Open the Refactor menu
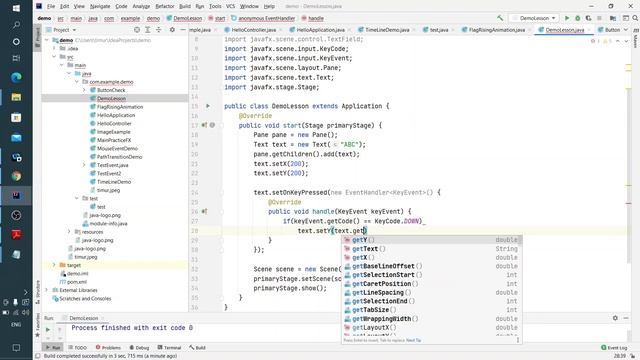The image size is (640, 360). tap(165, 6)
